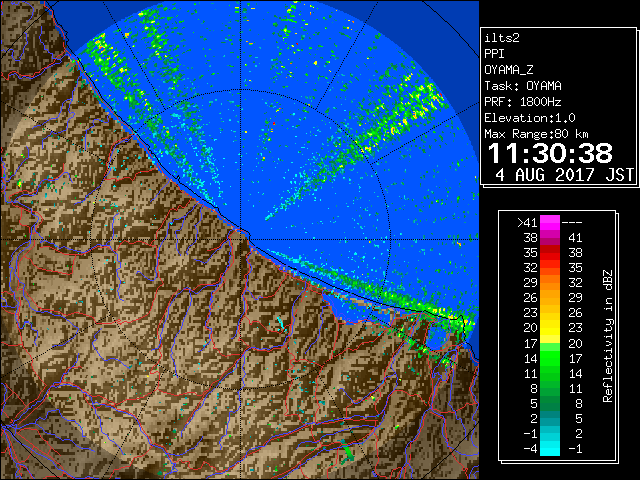640x480 pixels.
Task: Click the 'PRF: 1800Hz' line
Action: tap(522, 102)
